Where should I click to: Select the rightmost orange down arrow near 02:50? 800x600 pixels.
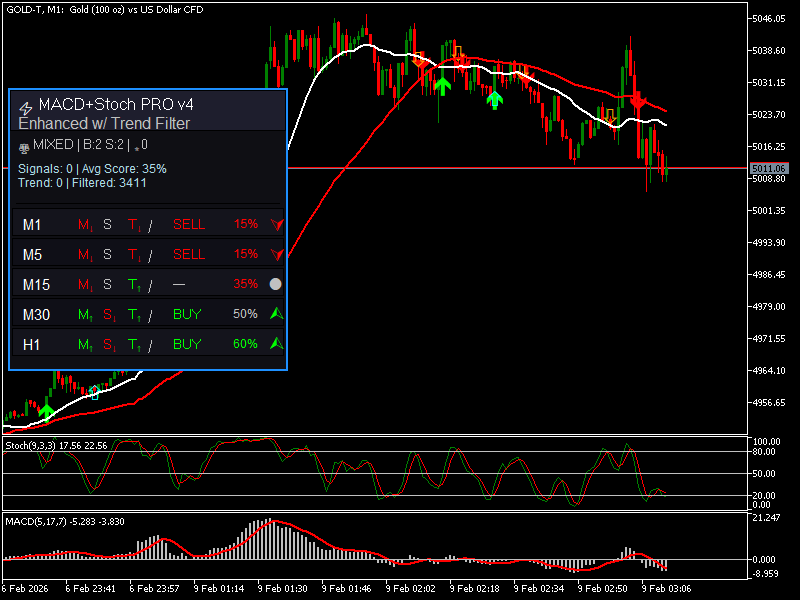pos(610,116)
